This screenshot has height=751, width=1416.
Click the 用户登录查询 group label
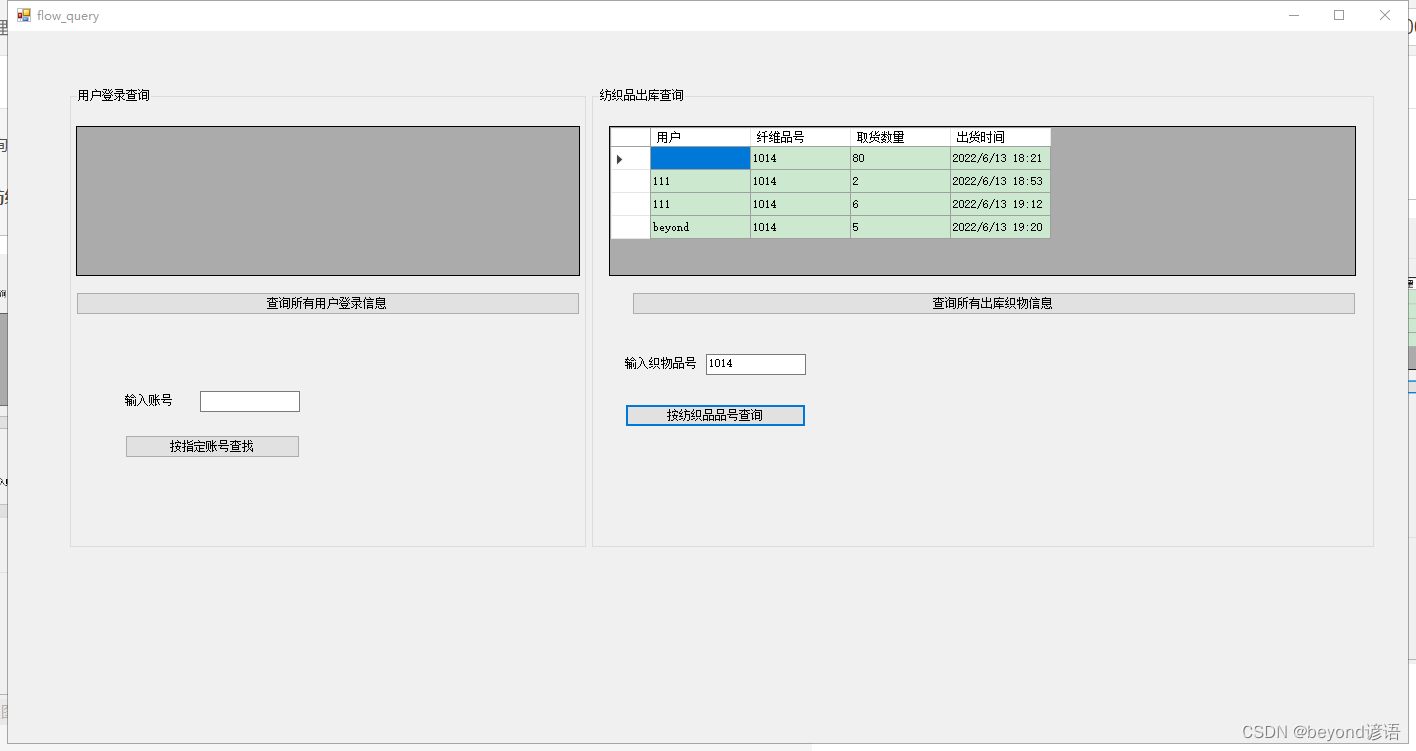coord(114,96)
